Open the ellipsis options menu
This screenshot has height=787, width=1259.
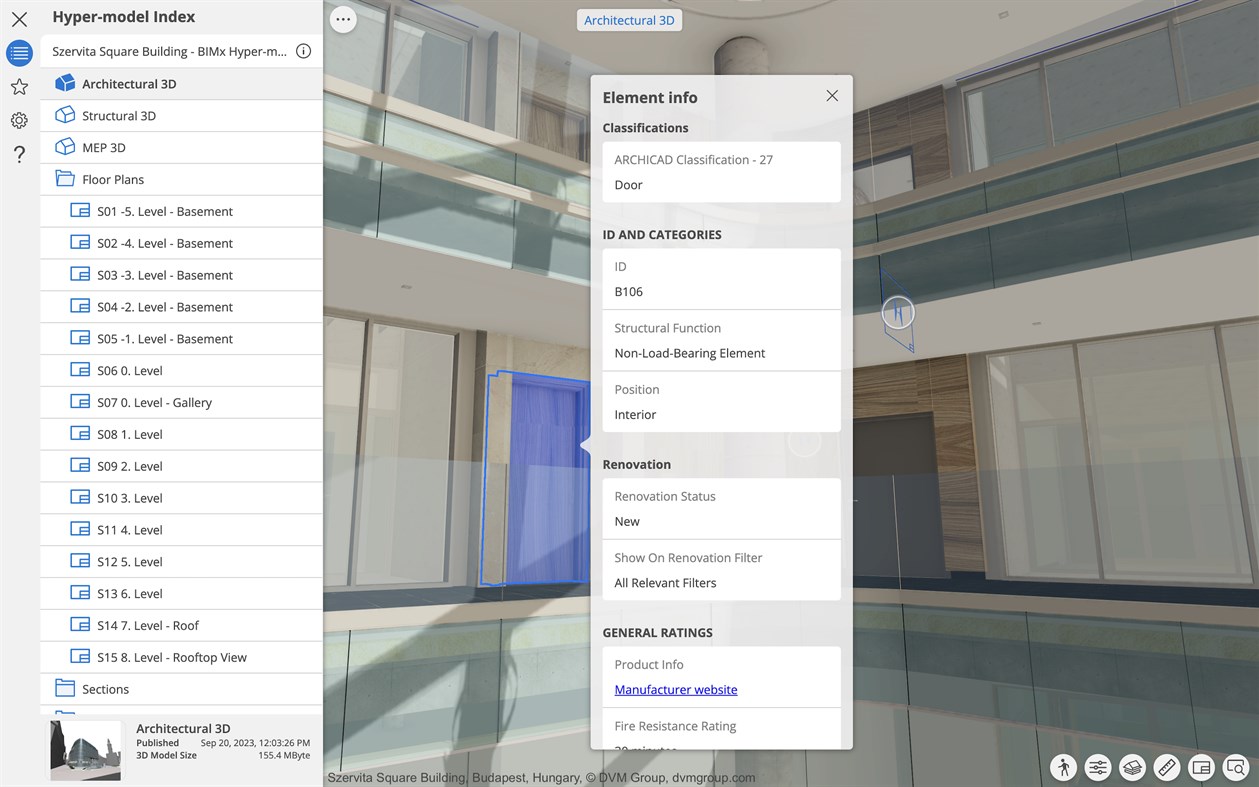[343, 19]
